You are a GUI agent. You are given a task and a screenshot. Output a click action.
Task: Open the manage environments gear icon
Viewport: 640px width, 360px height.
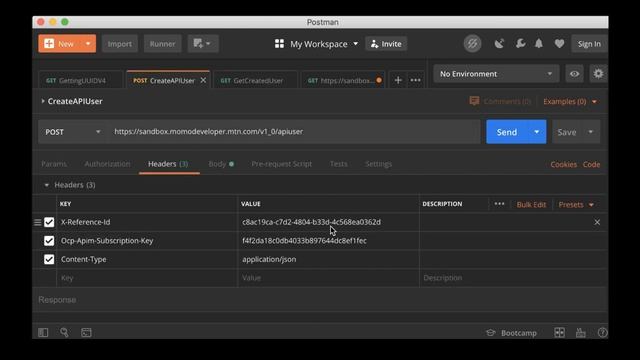click(598, 74)
